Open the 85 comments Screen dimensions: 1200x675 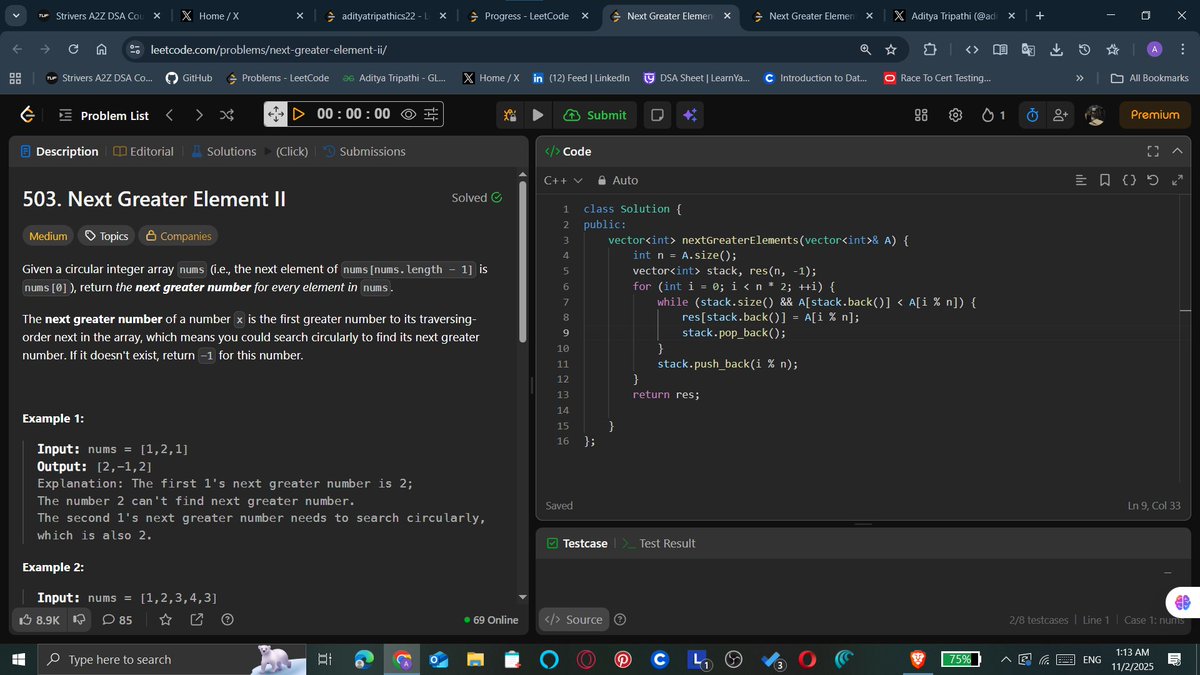point(118,620)
